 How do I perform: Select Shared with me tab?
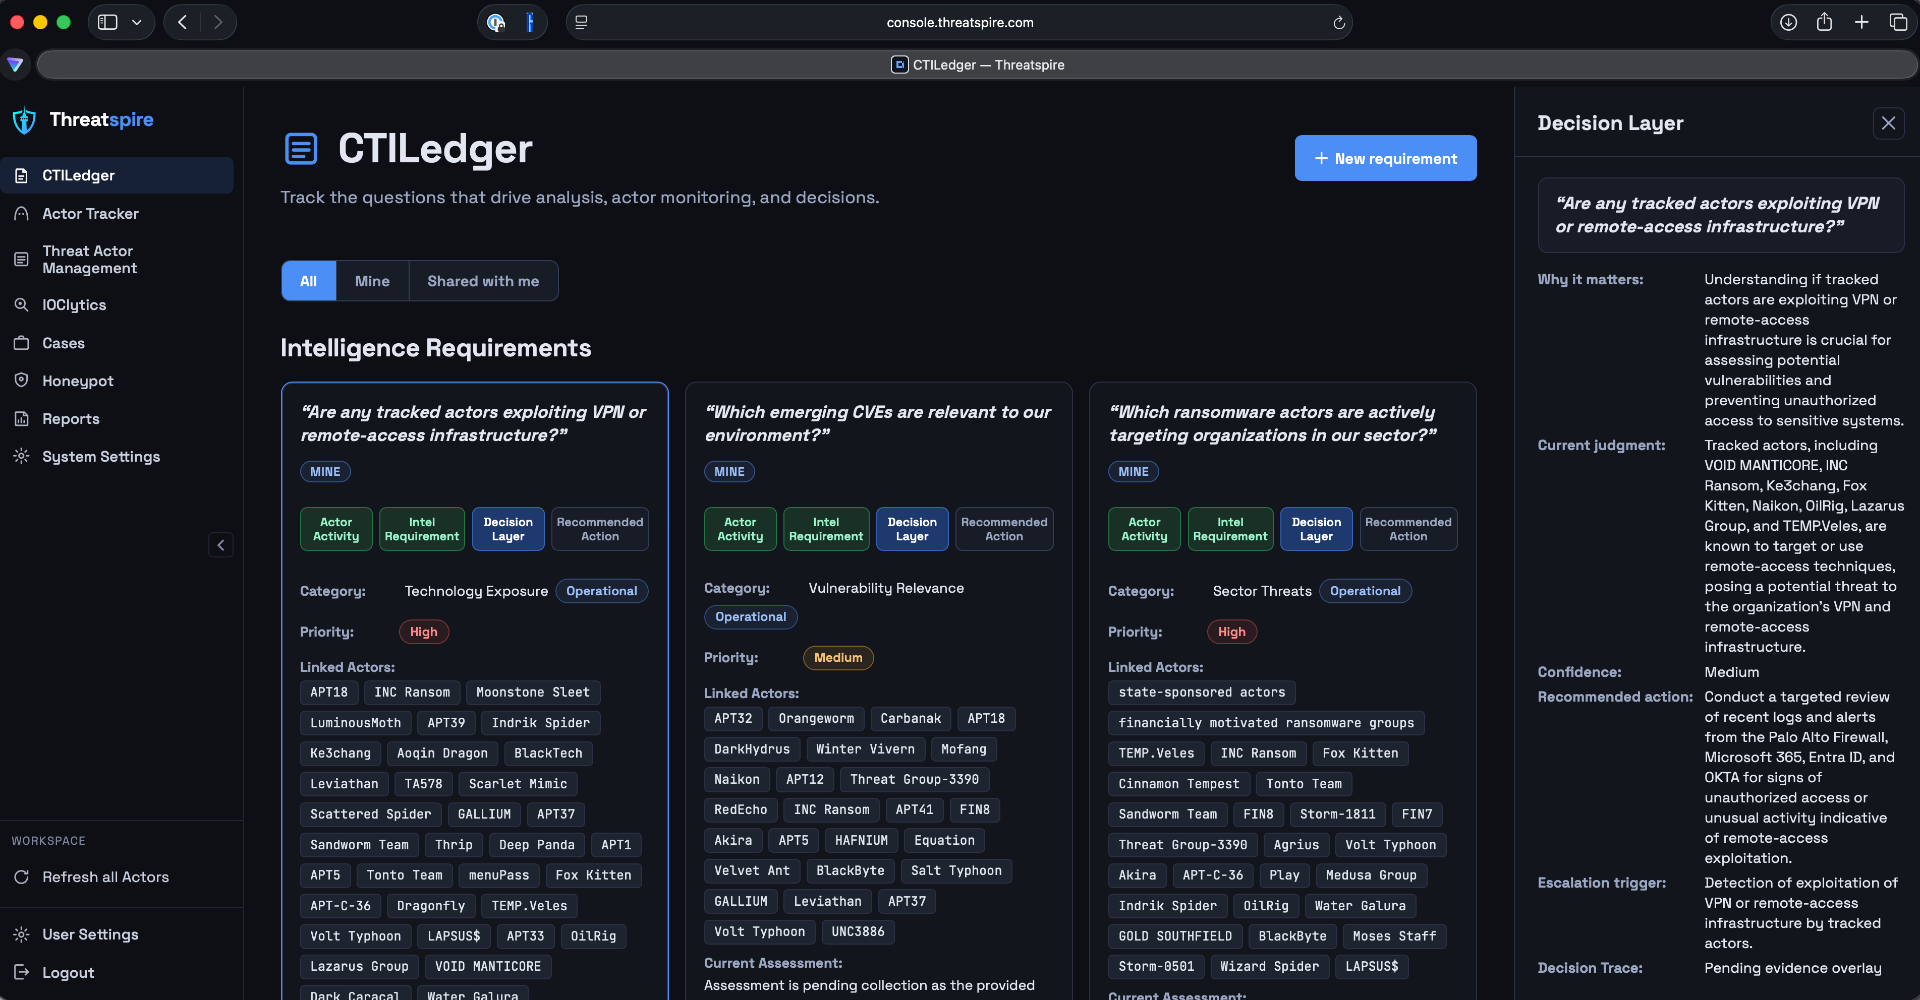tap(483, 281)
